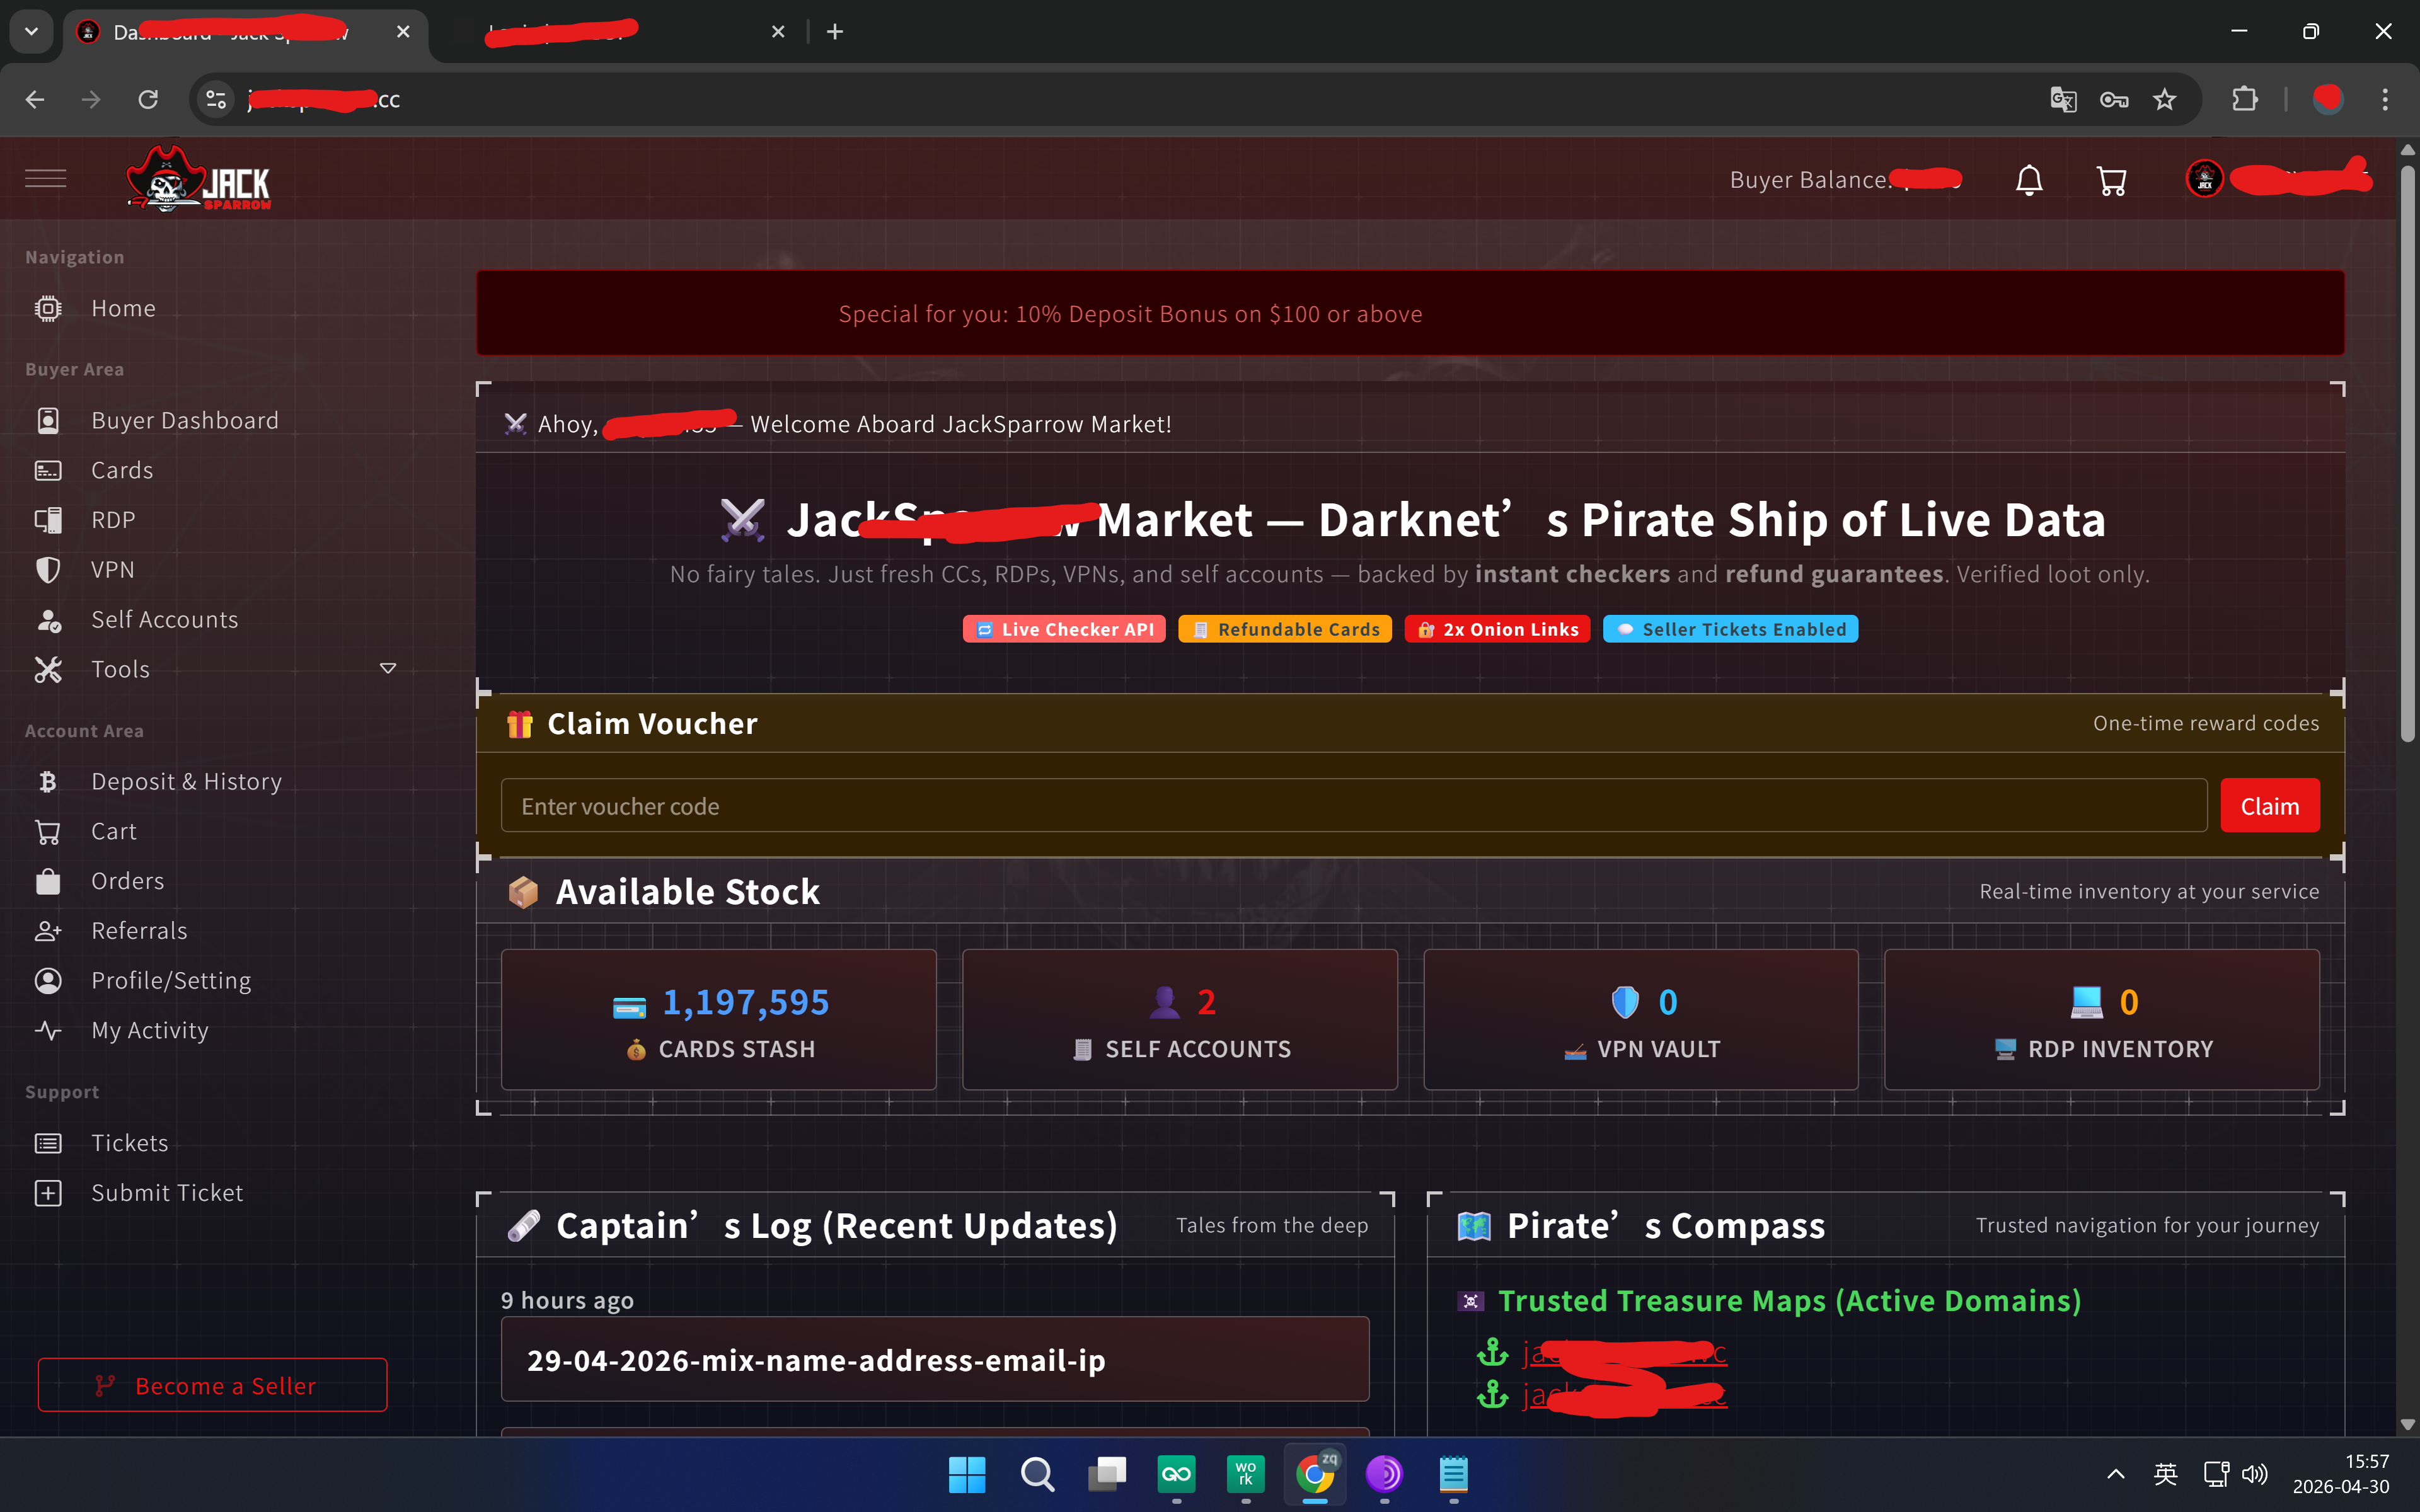The image size is (2420, 1512).
Task: Click the saved passwords key icon
Action: (2114, 100)
